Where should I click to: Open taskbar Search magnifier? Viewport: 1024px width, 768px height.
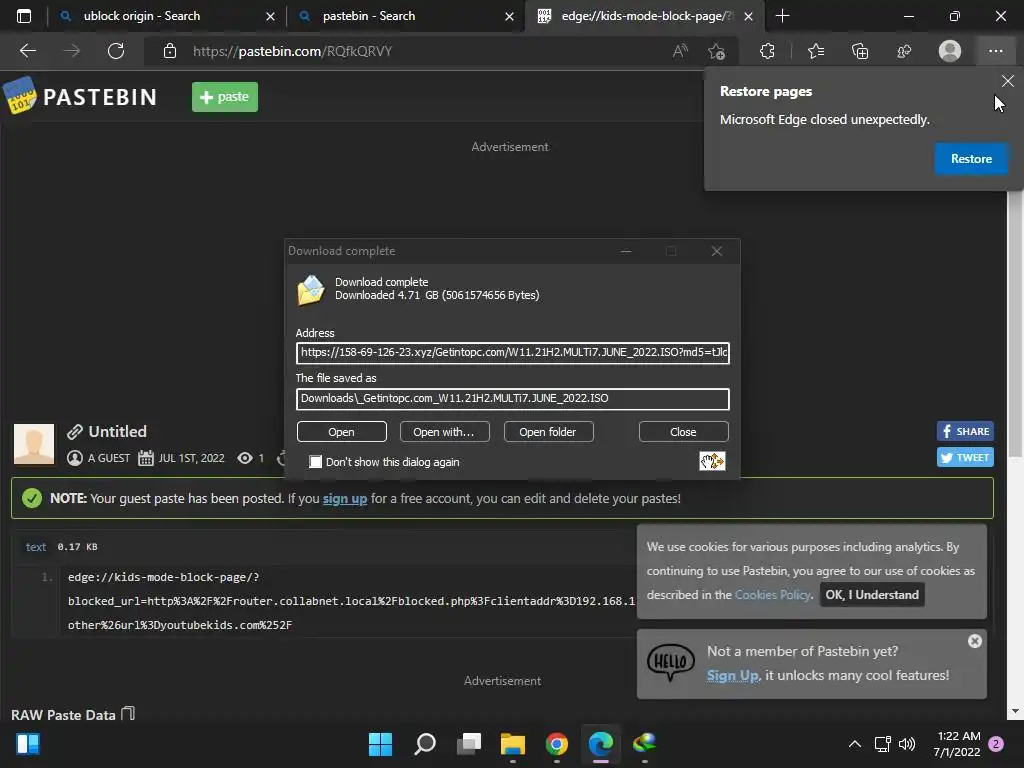pos(424,743)
